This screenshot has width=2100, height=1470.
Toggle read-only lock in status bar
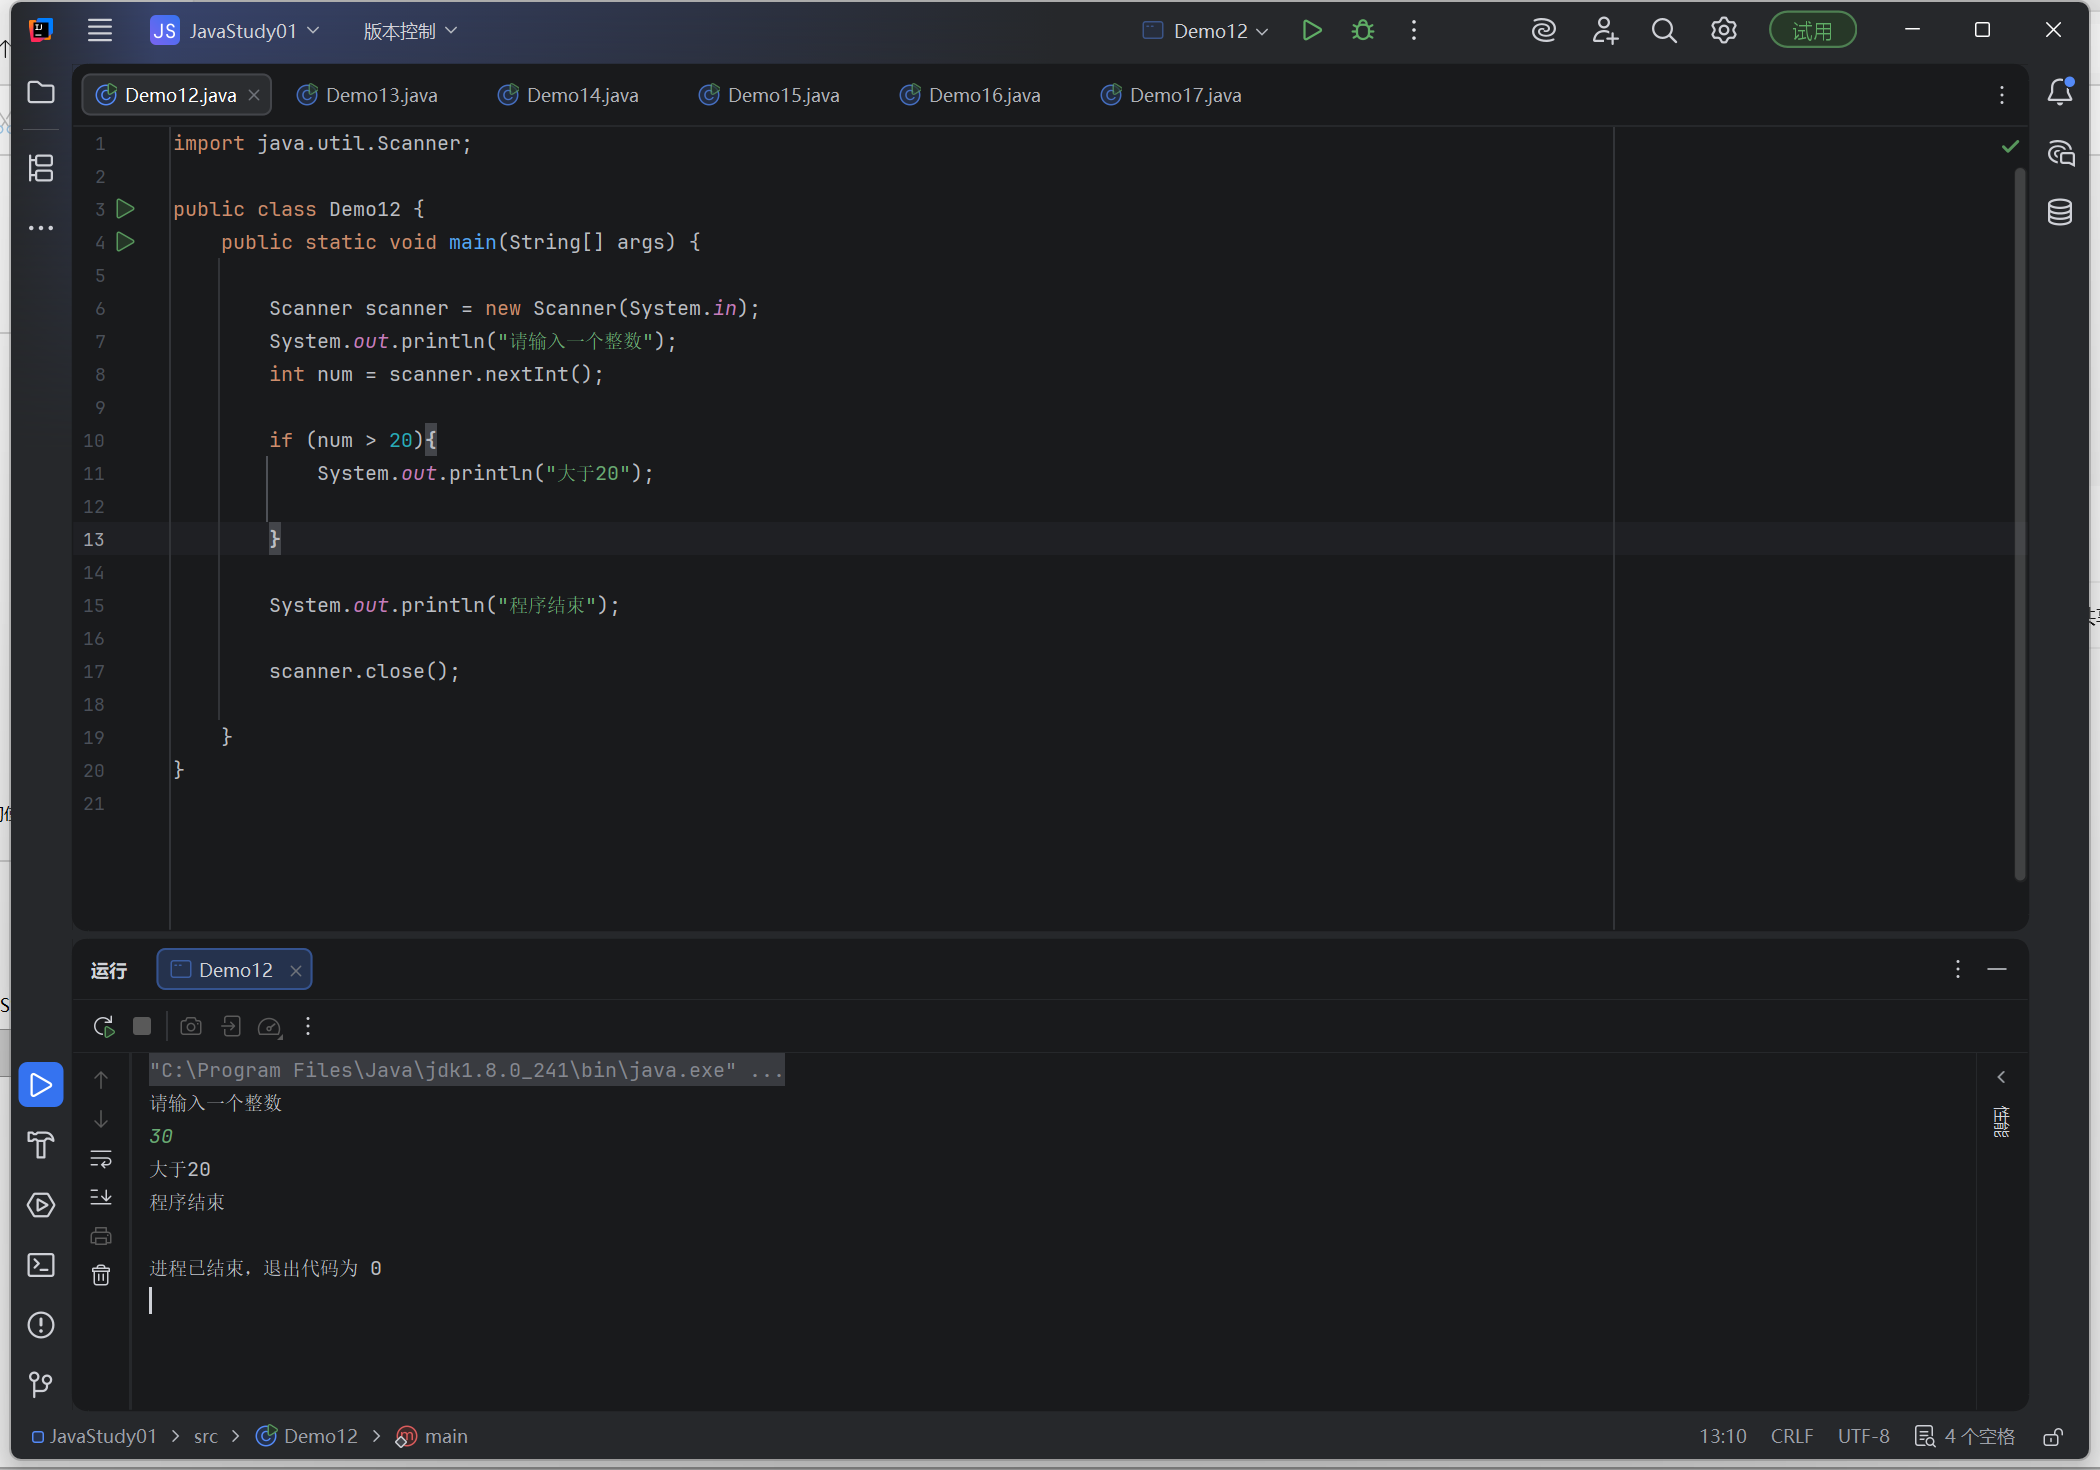2053,1436
